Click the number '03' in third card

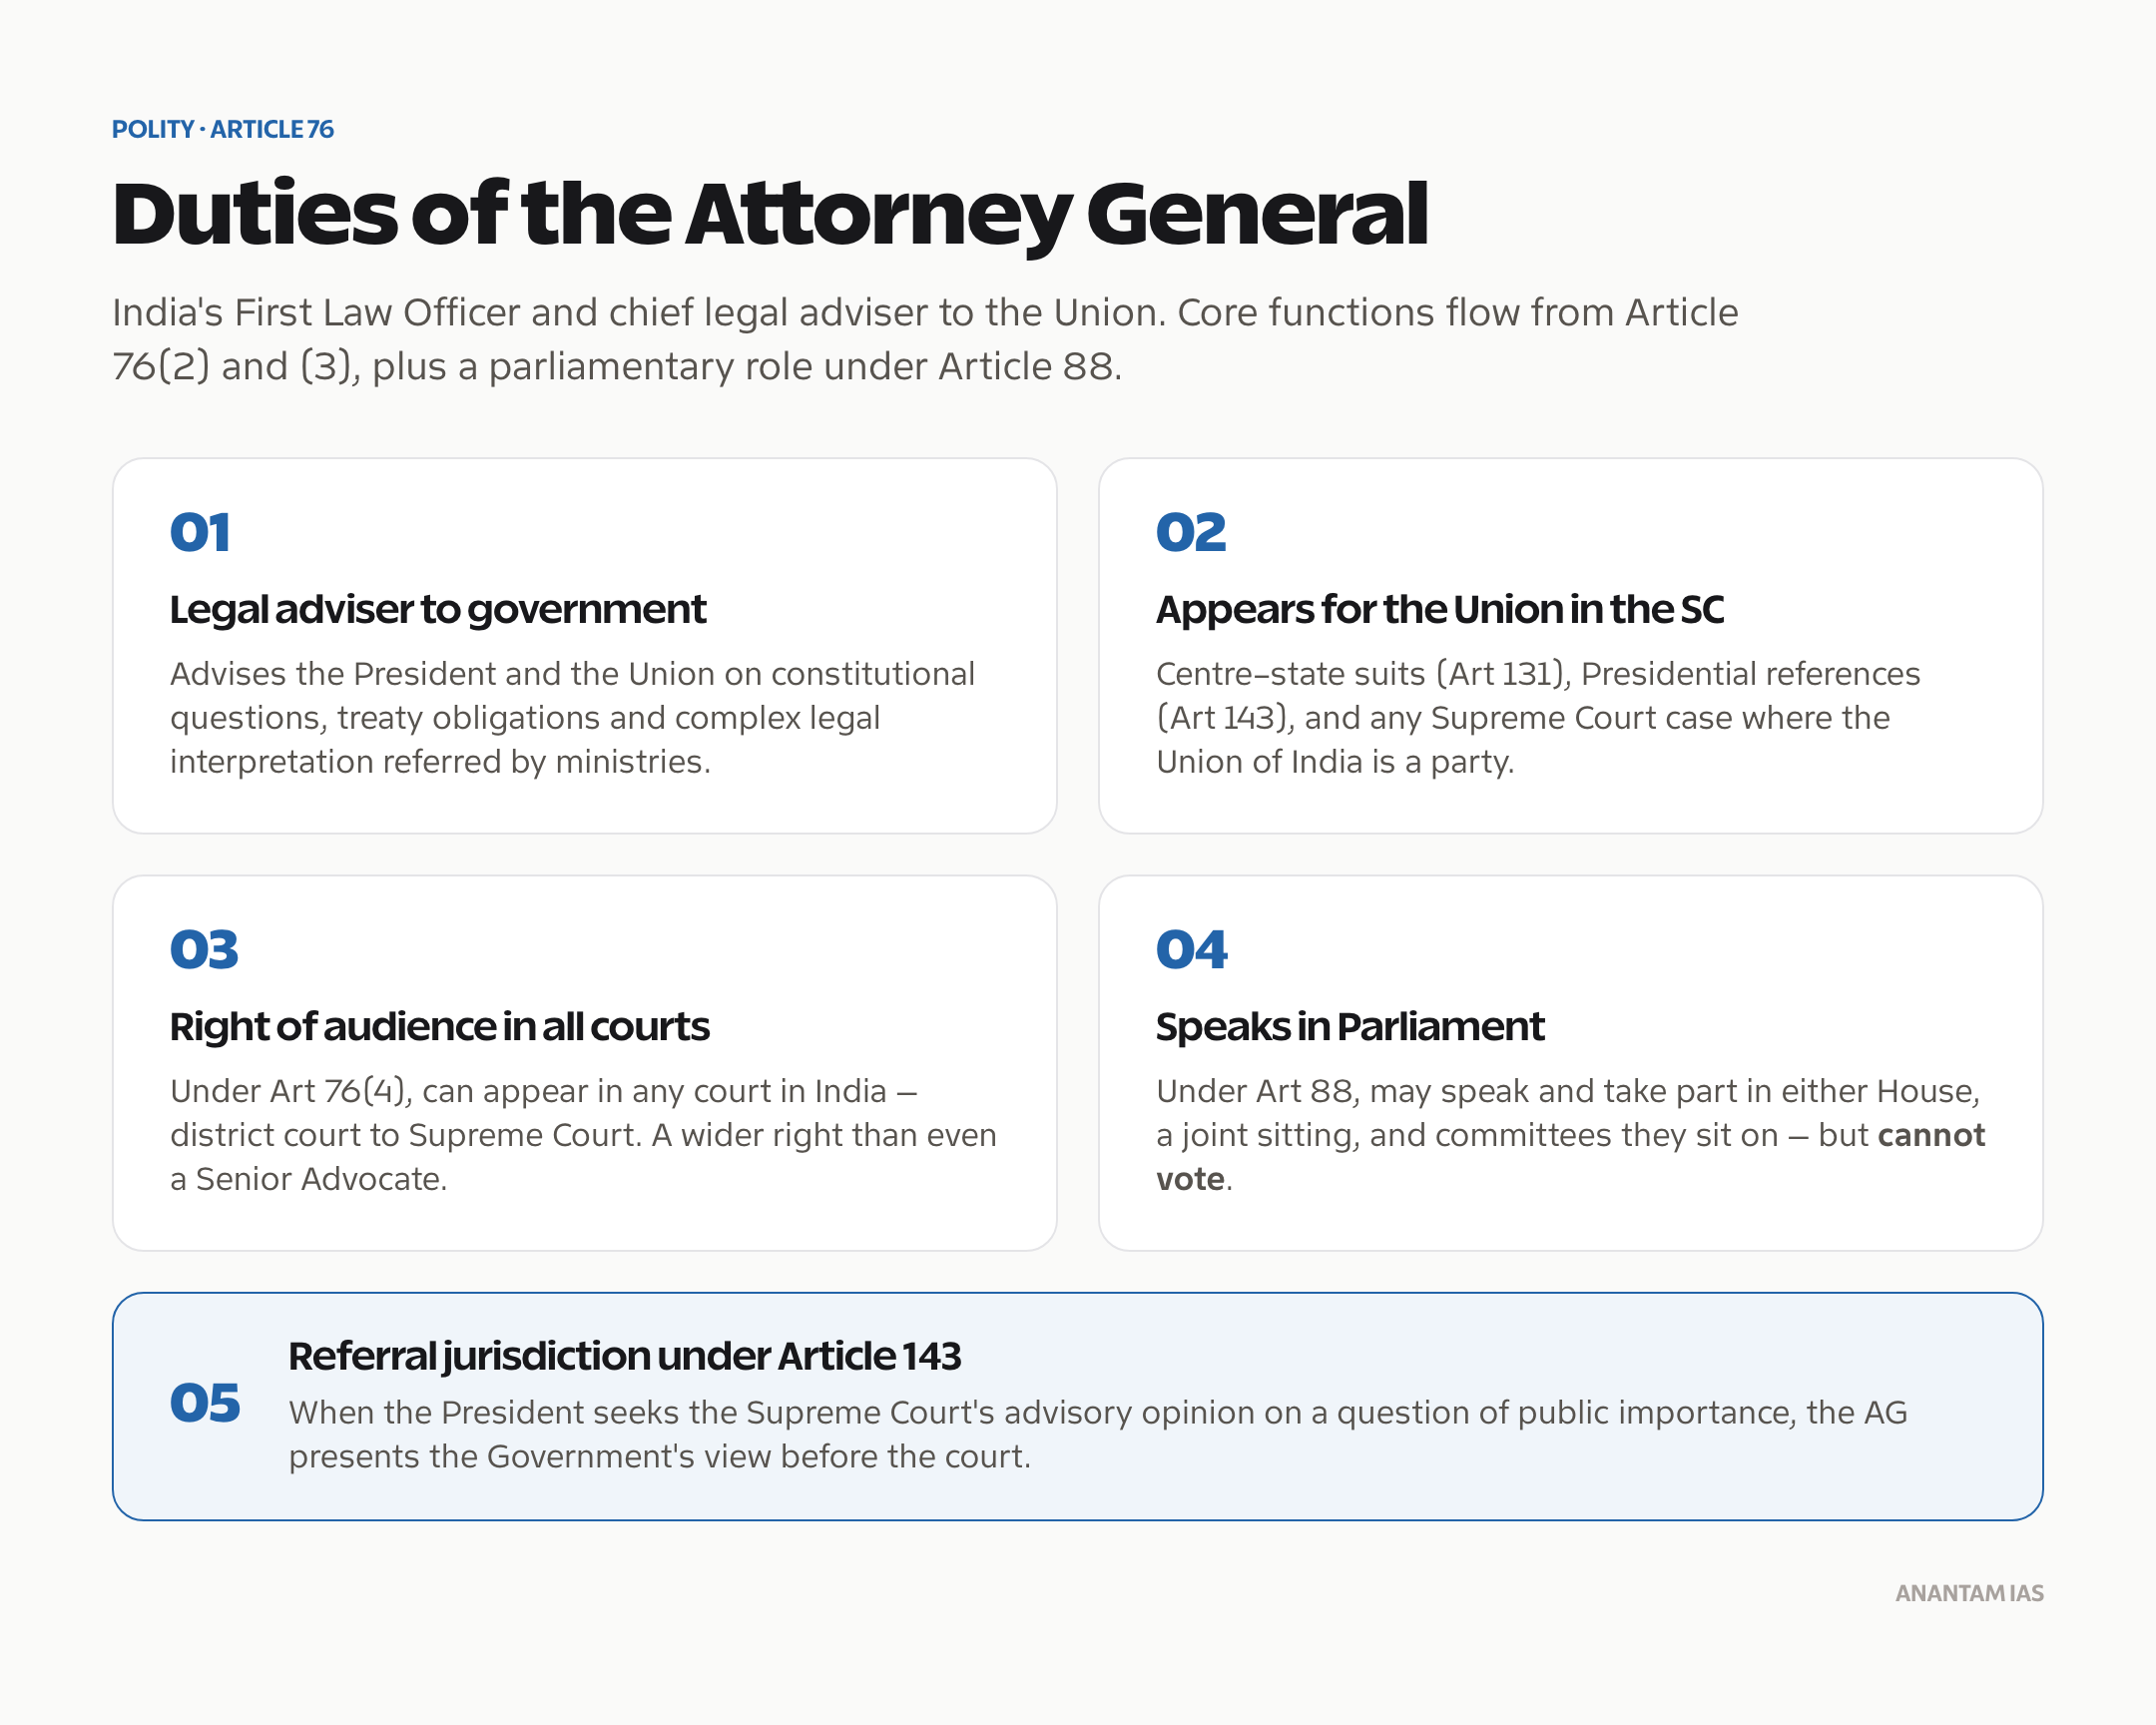click(204, 949)
